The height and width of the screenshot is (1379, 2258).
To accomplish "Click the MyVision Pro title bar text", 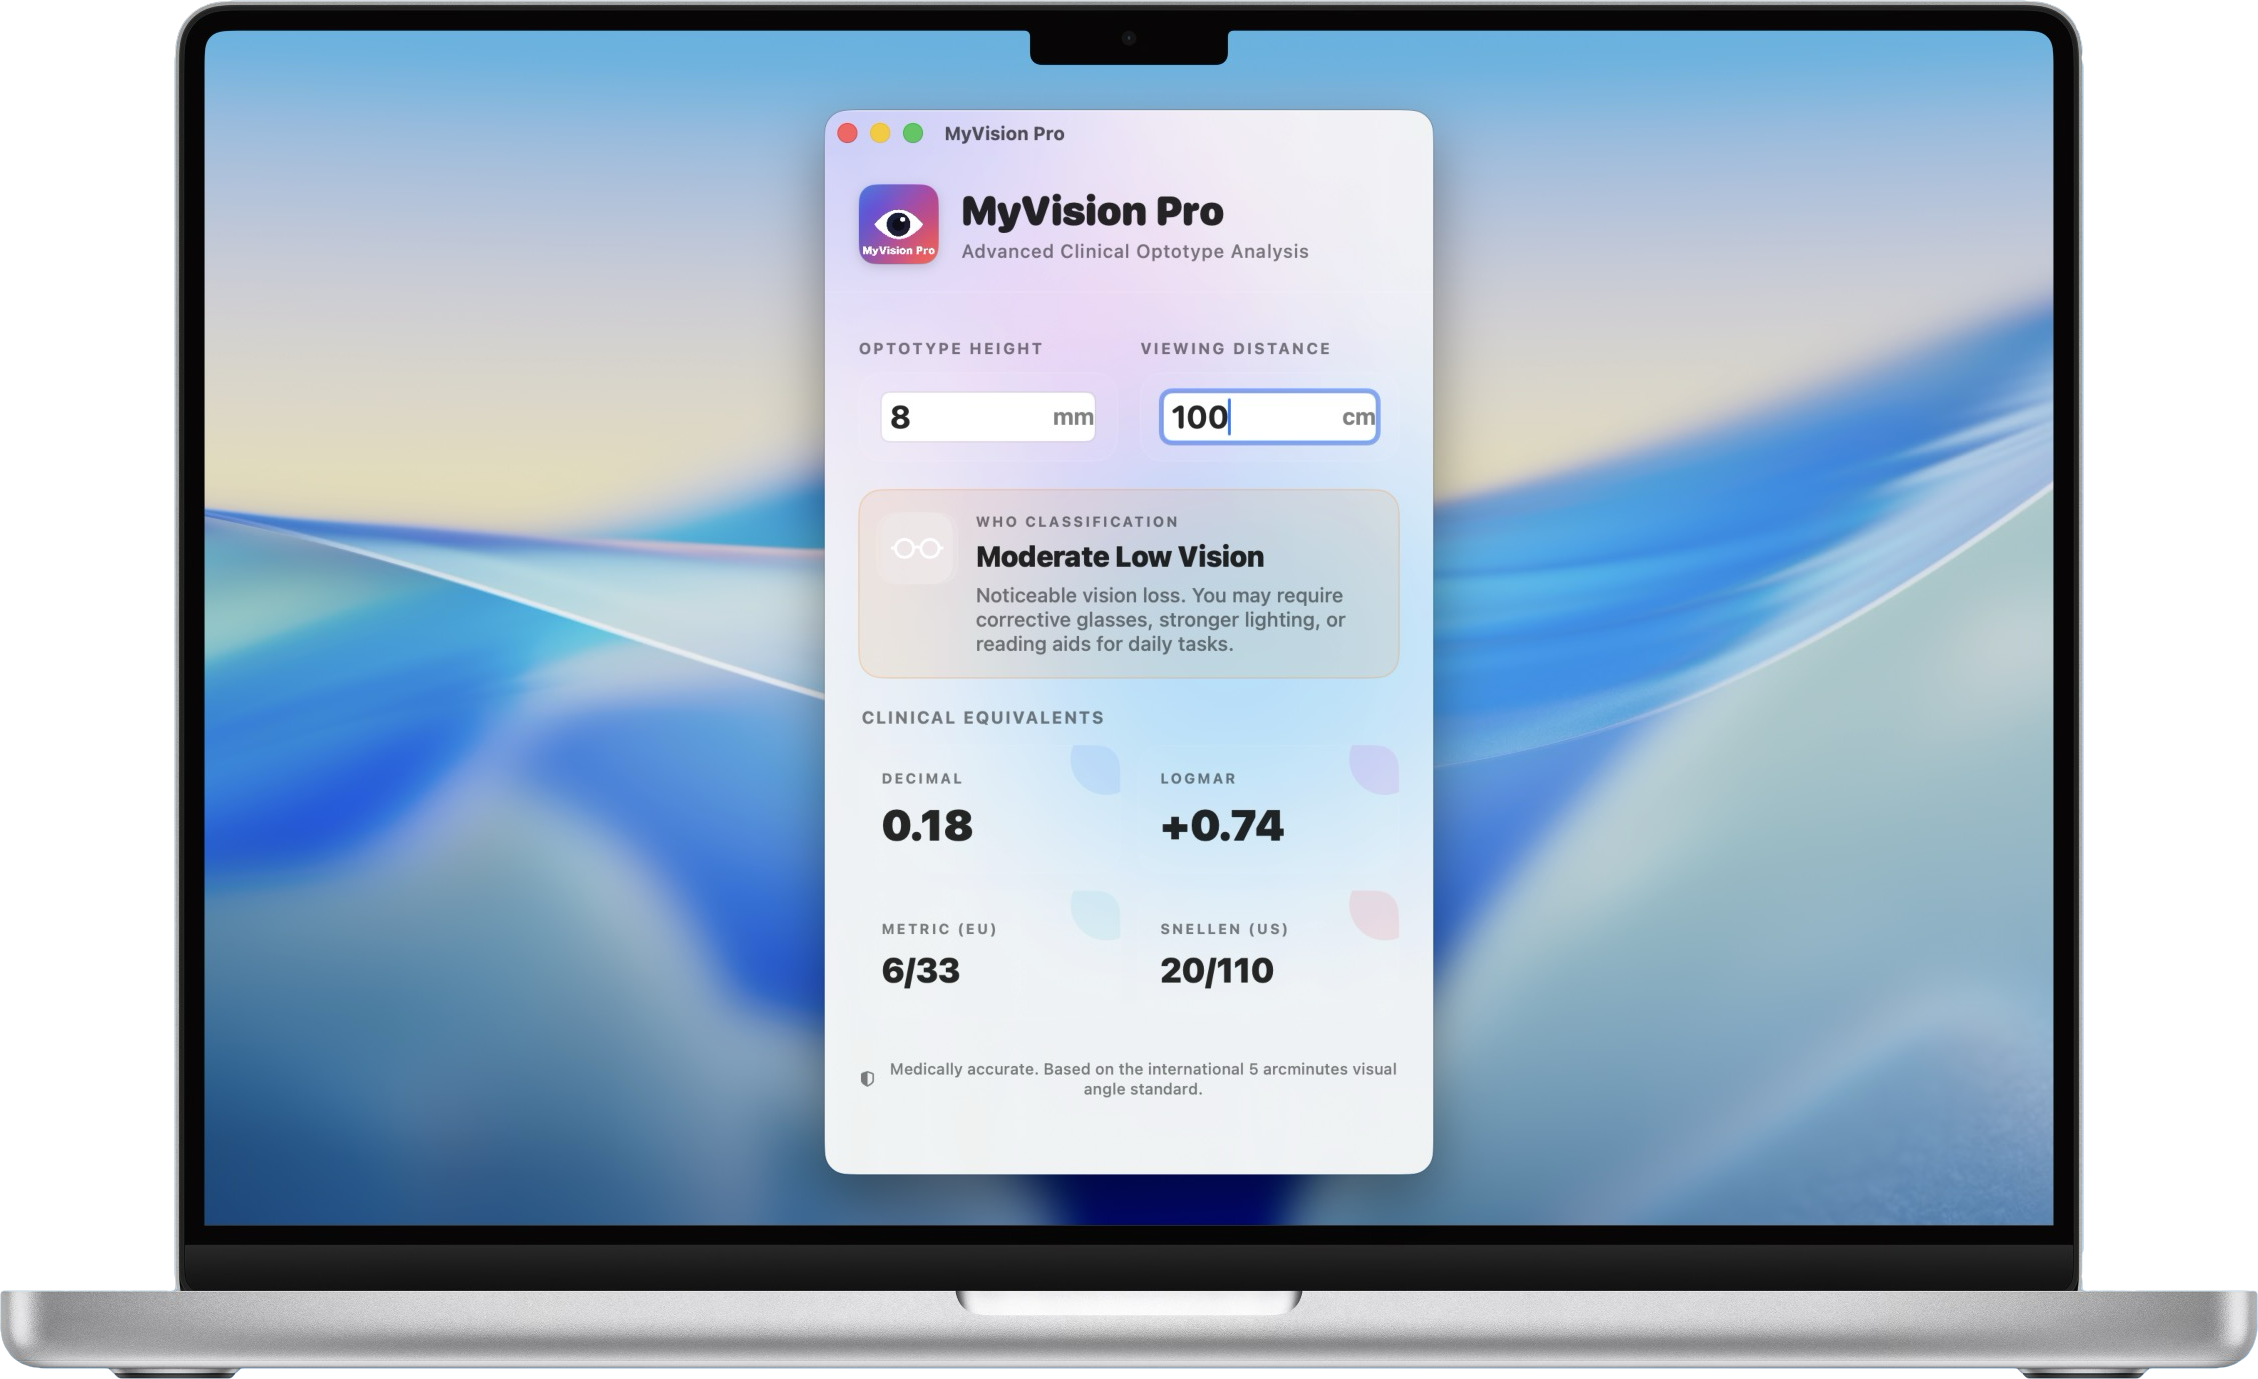I will pyautogui.click(x=1004, y=133).
